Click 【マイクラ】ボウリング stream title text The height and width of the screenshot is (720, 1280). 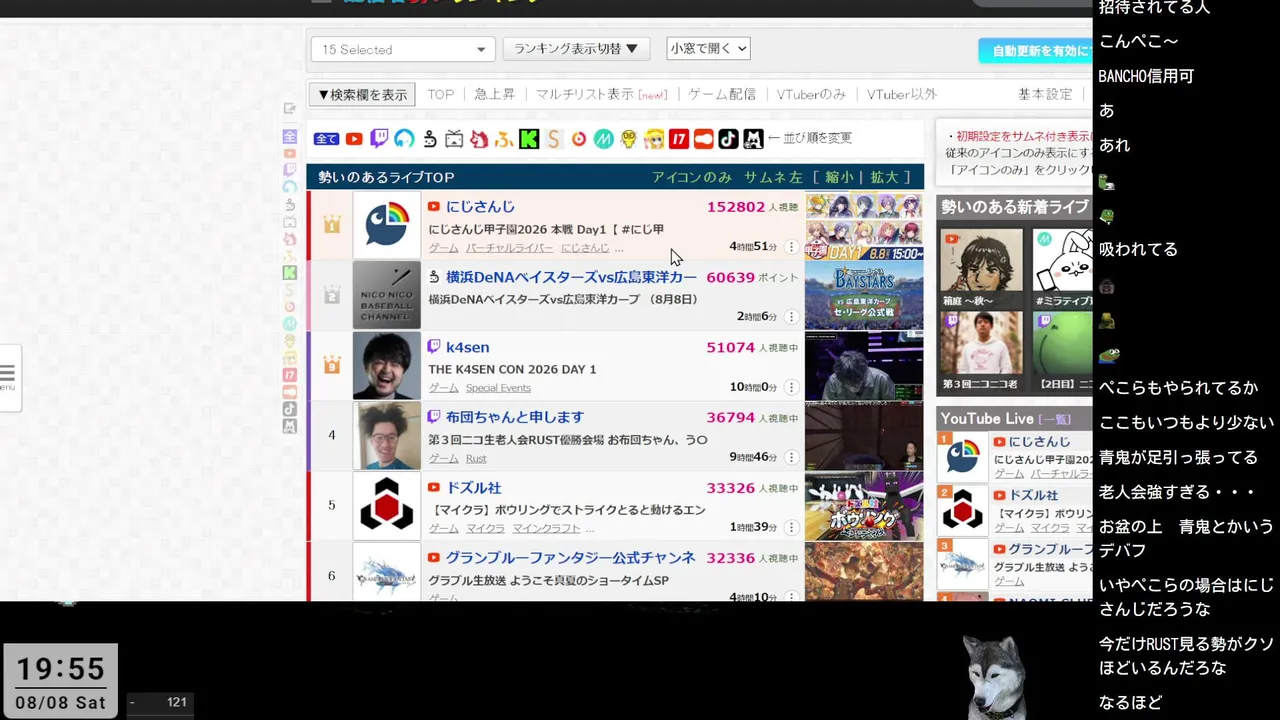(x=567, y=510)
